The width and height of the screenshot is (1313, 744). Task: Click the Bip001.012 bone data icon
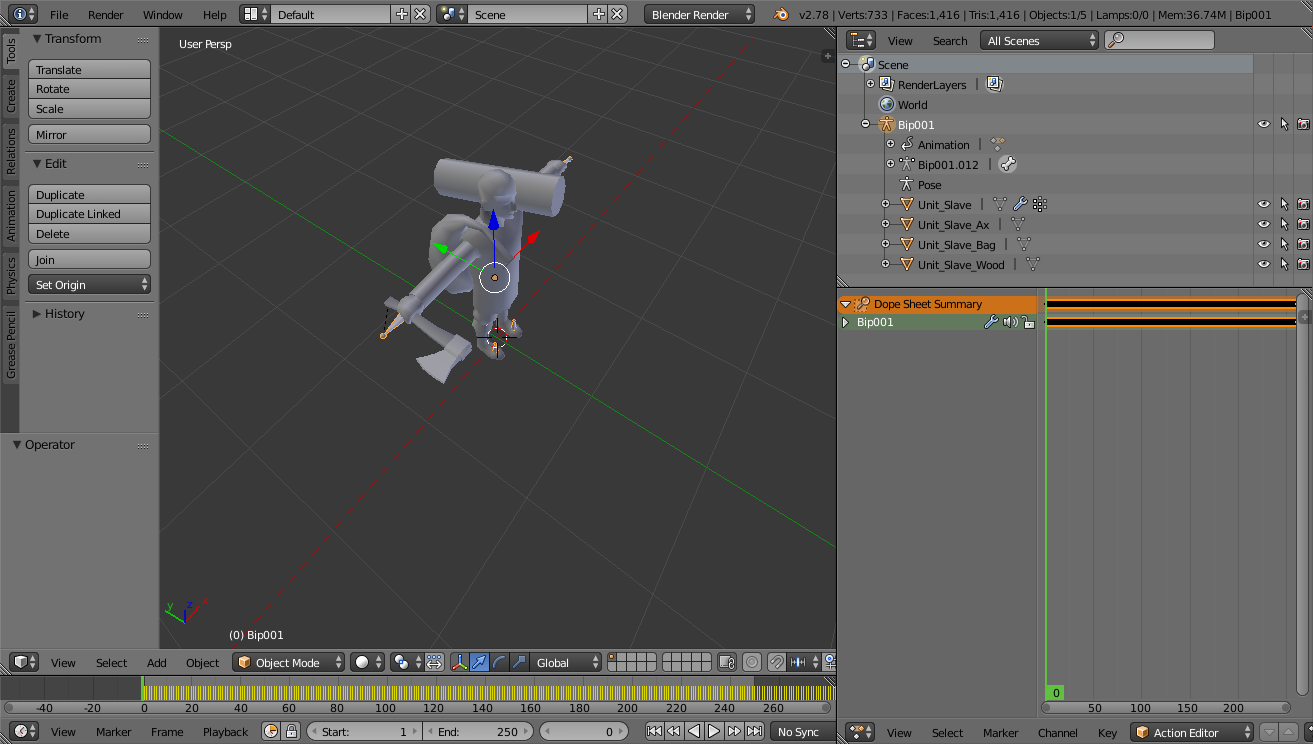click(1008, 164)
